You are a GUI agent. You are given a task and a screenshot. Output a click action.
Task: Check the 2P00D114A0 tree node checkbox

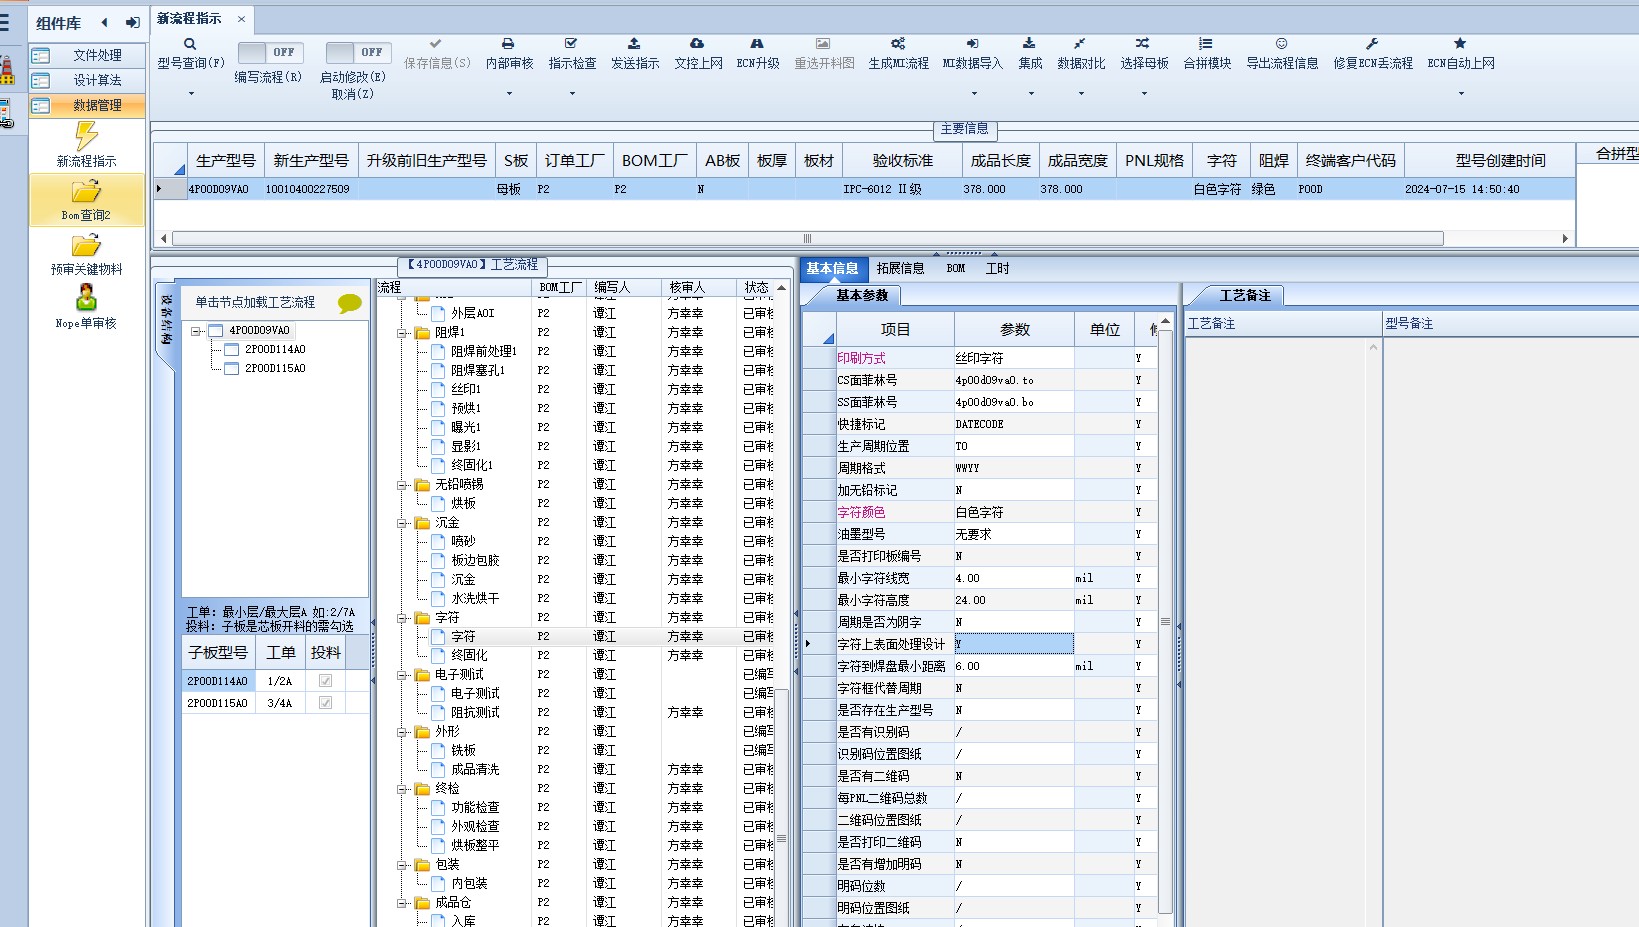point(231,349)
